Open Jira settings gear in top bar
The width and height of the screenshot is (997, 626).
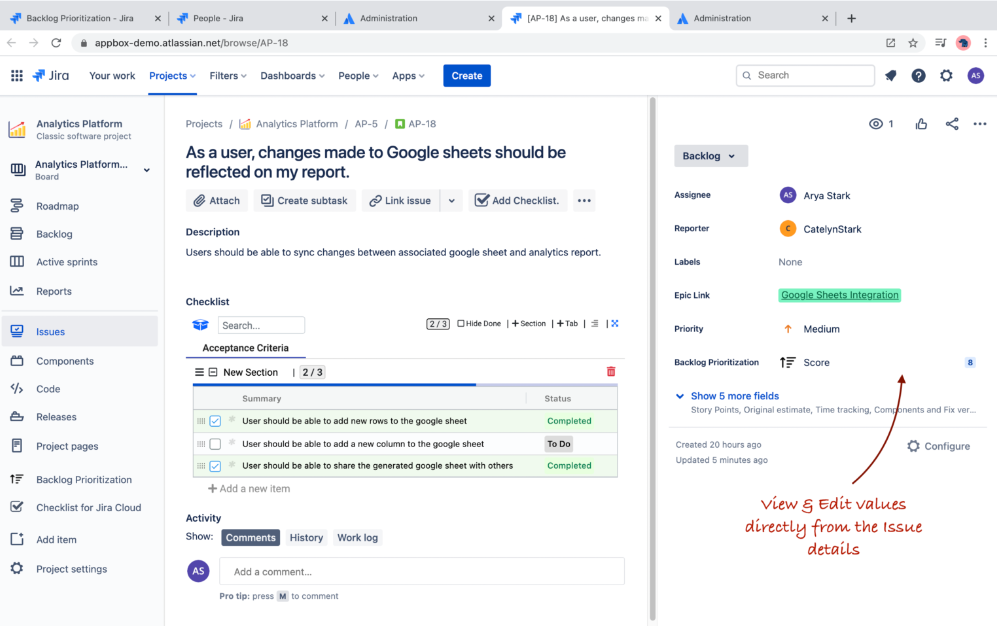pyautogui.click(x=946, y=76)
